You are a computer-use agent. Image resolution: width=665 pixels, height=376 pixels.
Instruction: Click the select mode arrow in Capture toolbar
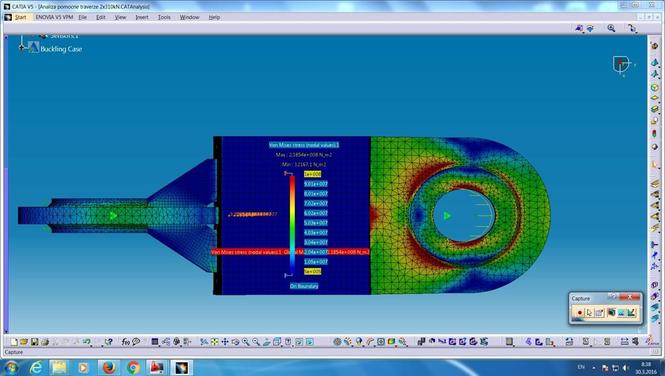tap(590, 313)
